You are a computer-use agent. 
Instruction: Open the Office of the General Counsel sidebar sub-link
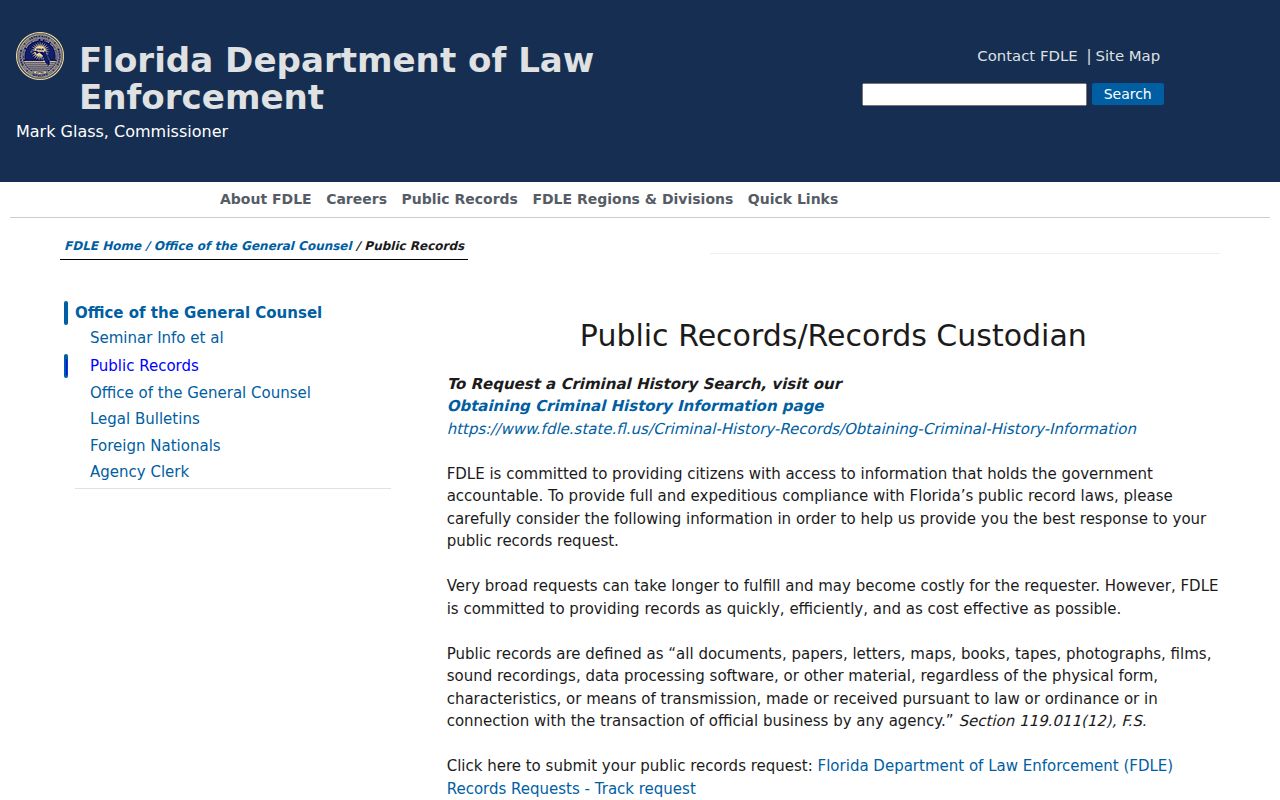click(200, 393)
